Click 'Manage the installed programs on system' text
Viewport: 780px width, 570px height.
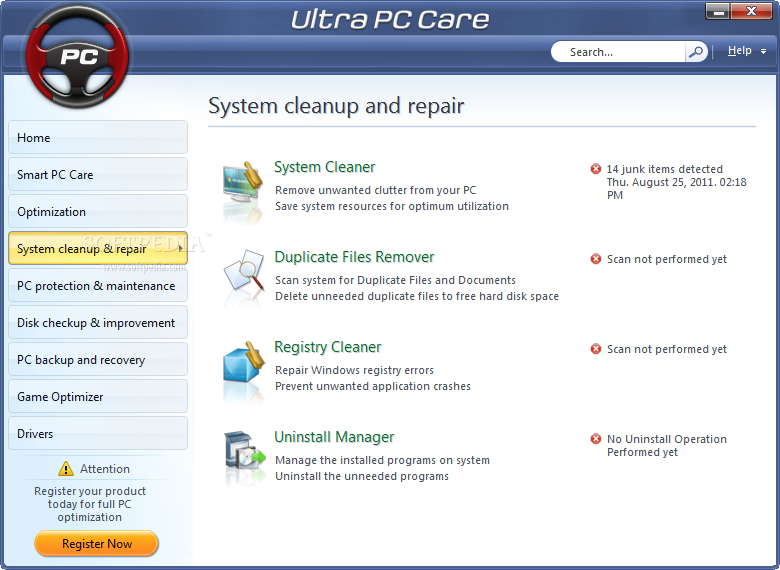tap(383, 460)
